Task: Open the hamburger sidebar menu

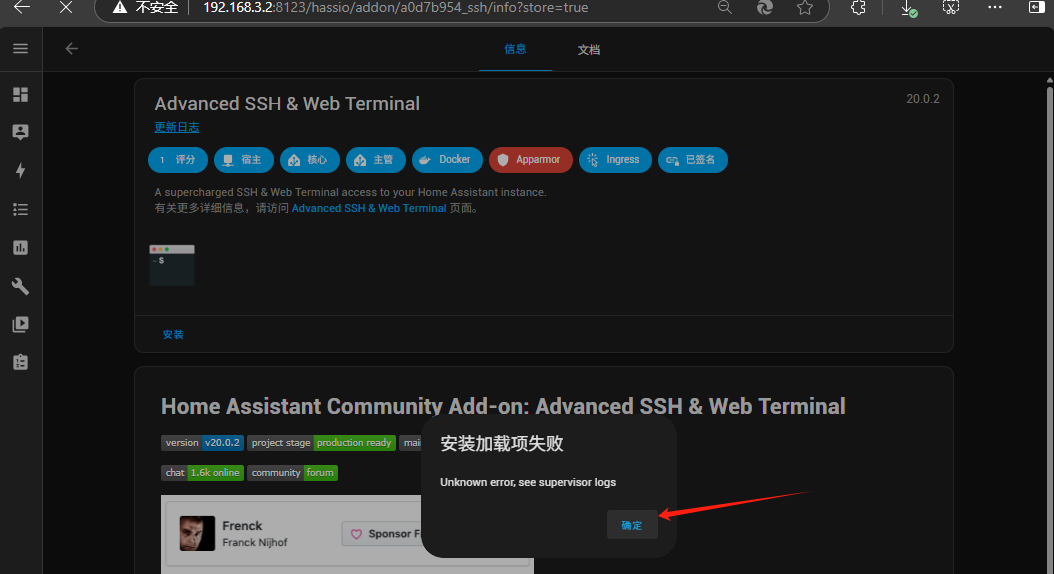Action: (x=20, y=48)
